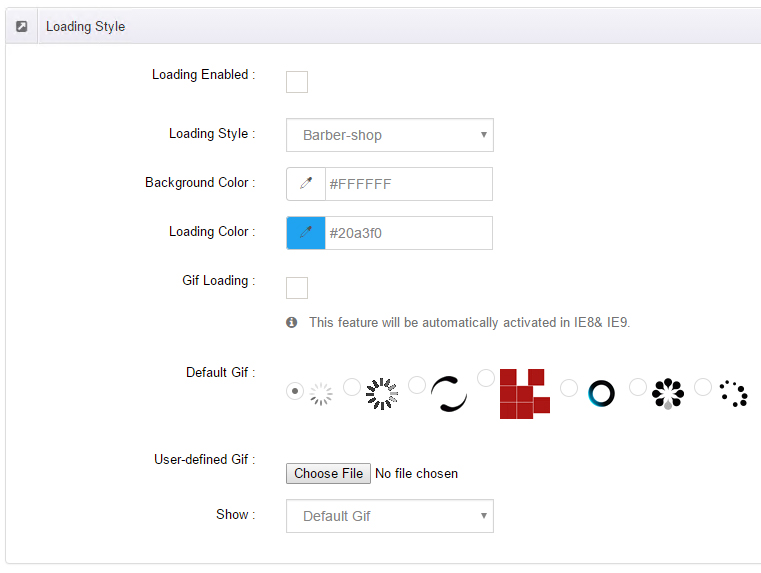Click the red squares loading gif preview

525,393
